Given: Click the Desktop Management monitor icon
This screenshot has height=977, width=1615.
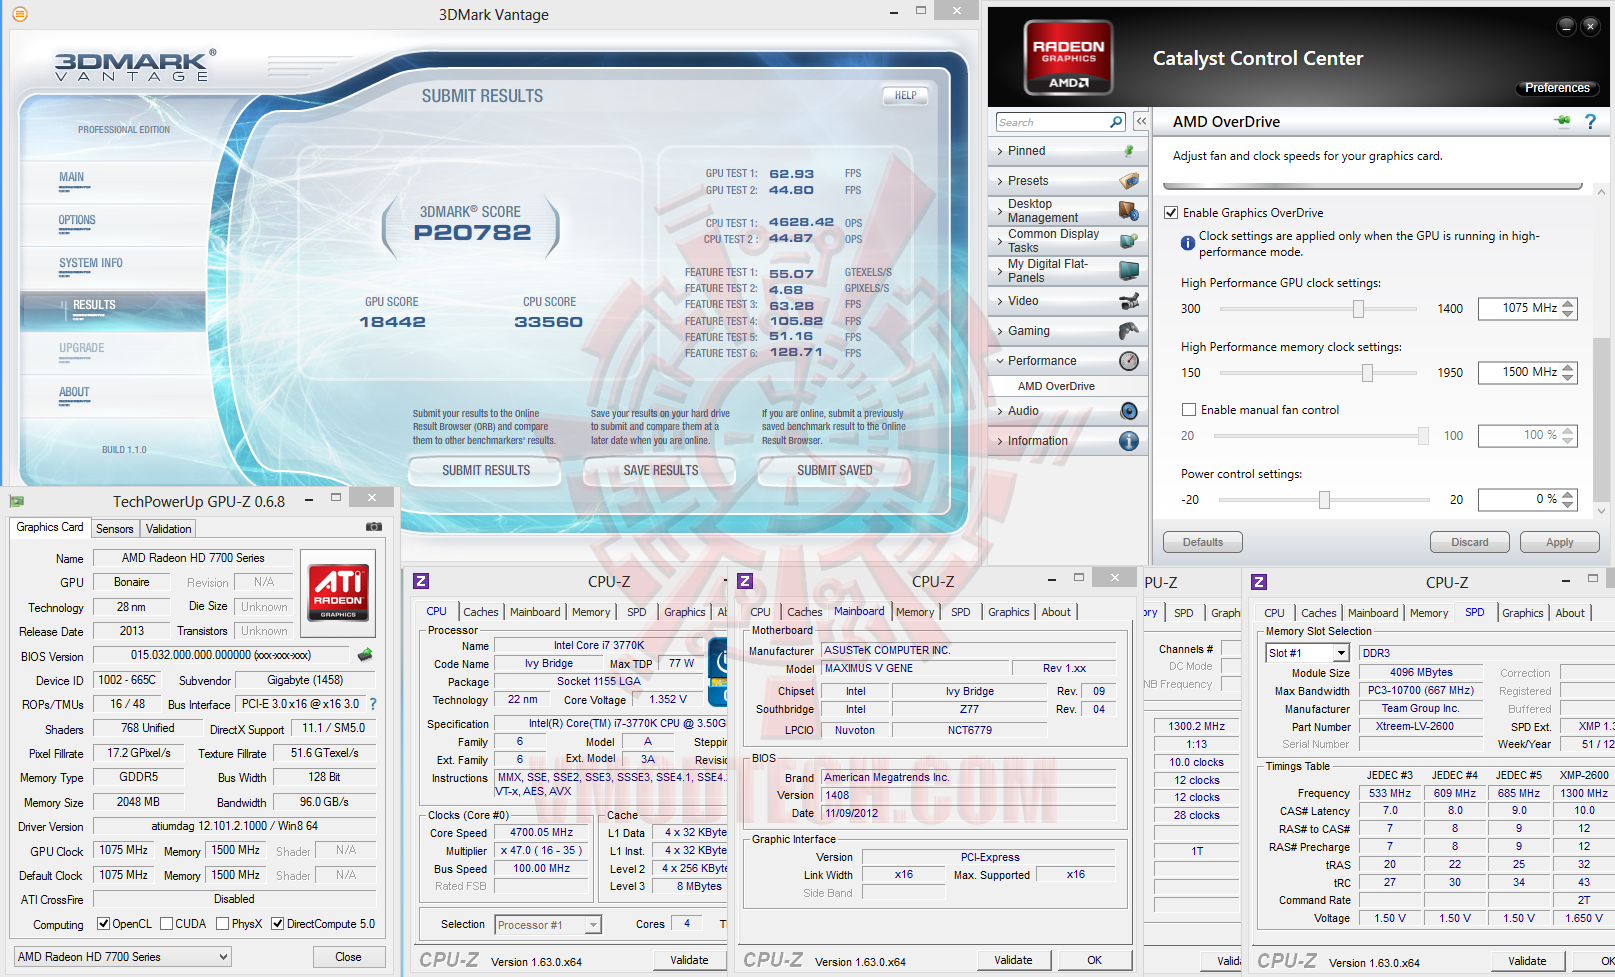Looking at the screenshot, I should click(1129, 211).
